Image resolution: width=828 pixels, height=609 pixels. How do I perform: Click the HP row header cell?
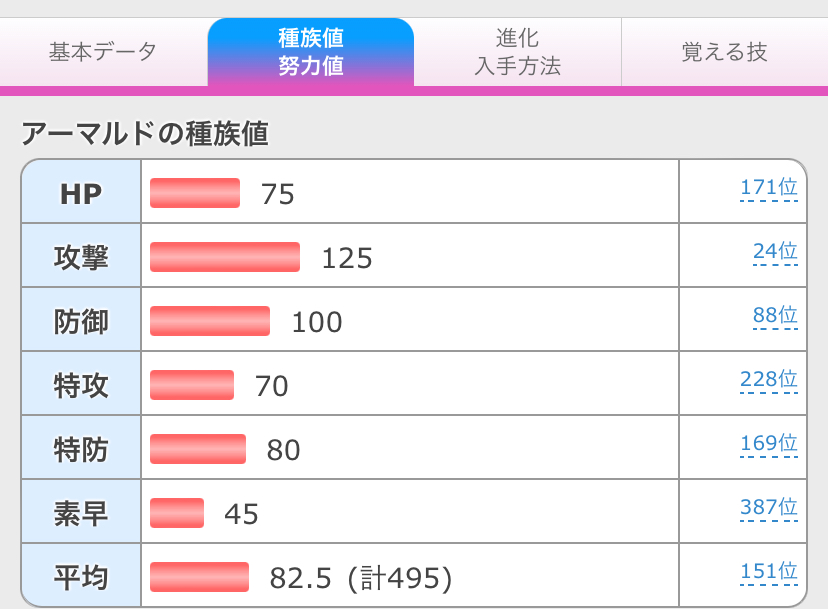pyautogui.click(x=81, y=193)
